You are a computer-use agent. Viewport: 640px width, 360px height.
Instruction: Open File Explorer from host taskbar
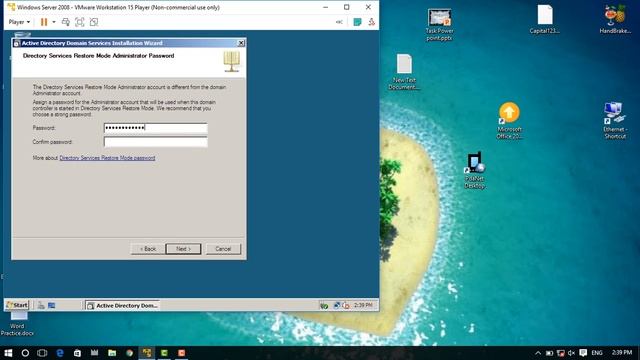coord(112,353)
